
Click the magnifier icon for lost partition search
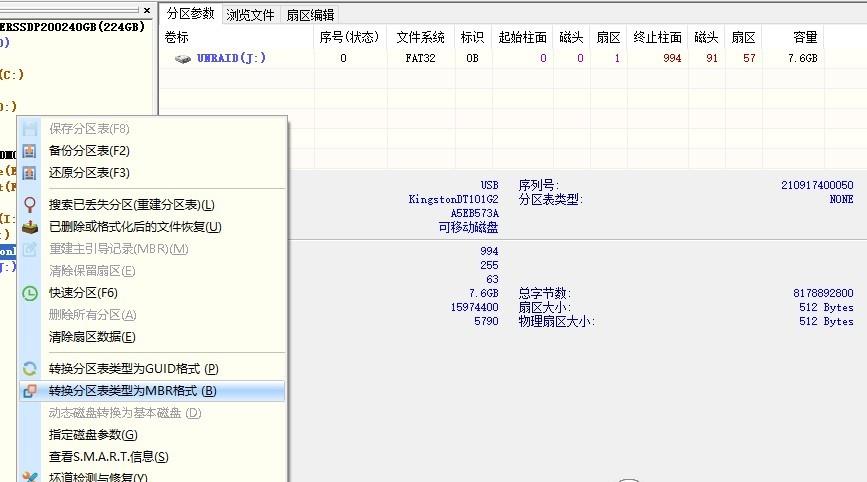29,205
